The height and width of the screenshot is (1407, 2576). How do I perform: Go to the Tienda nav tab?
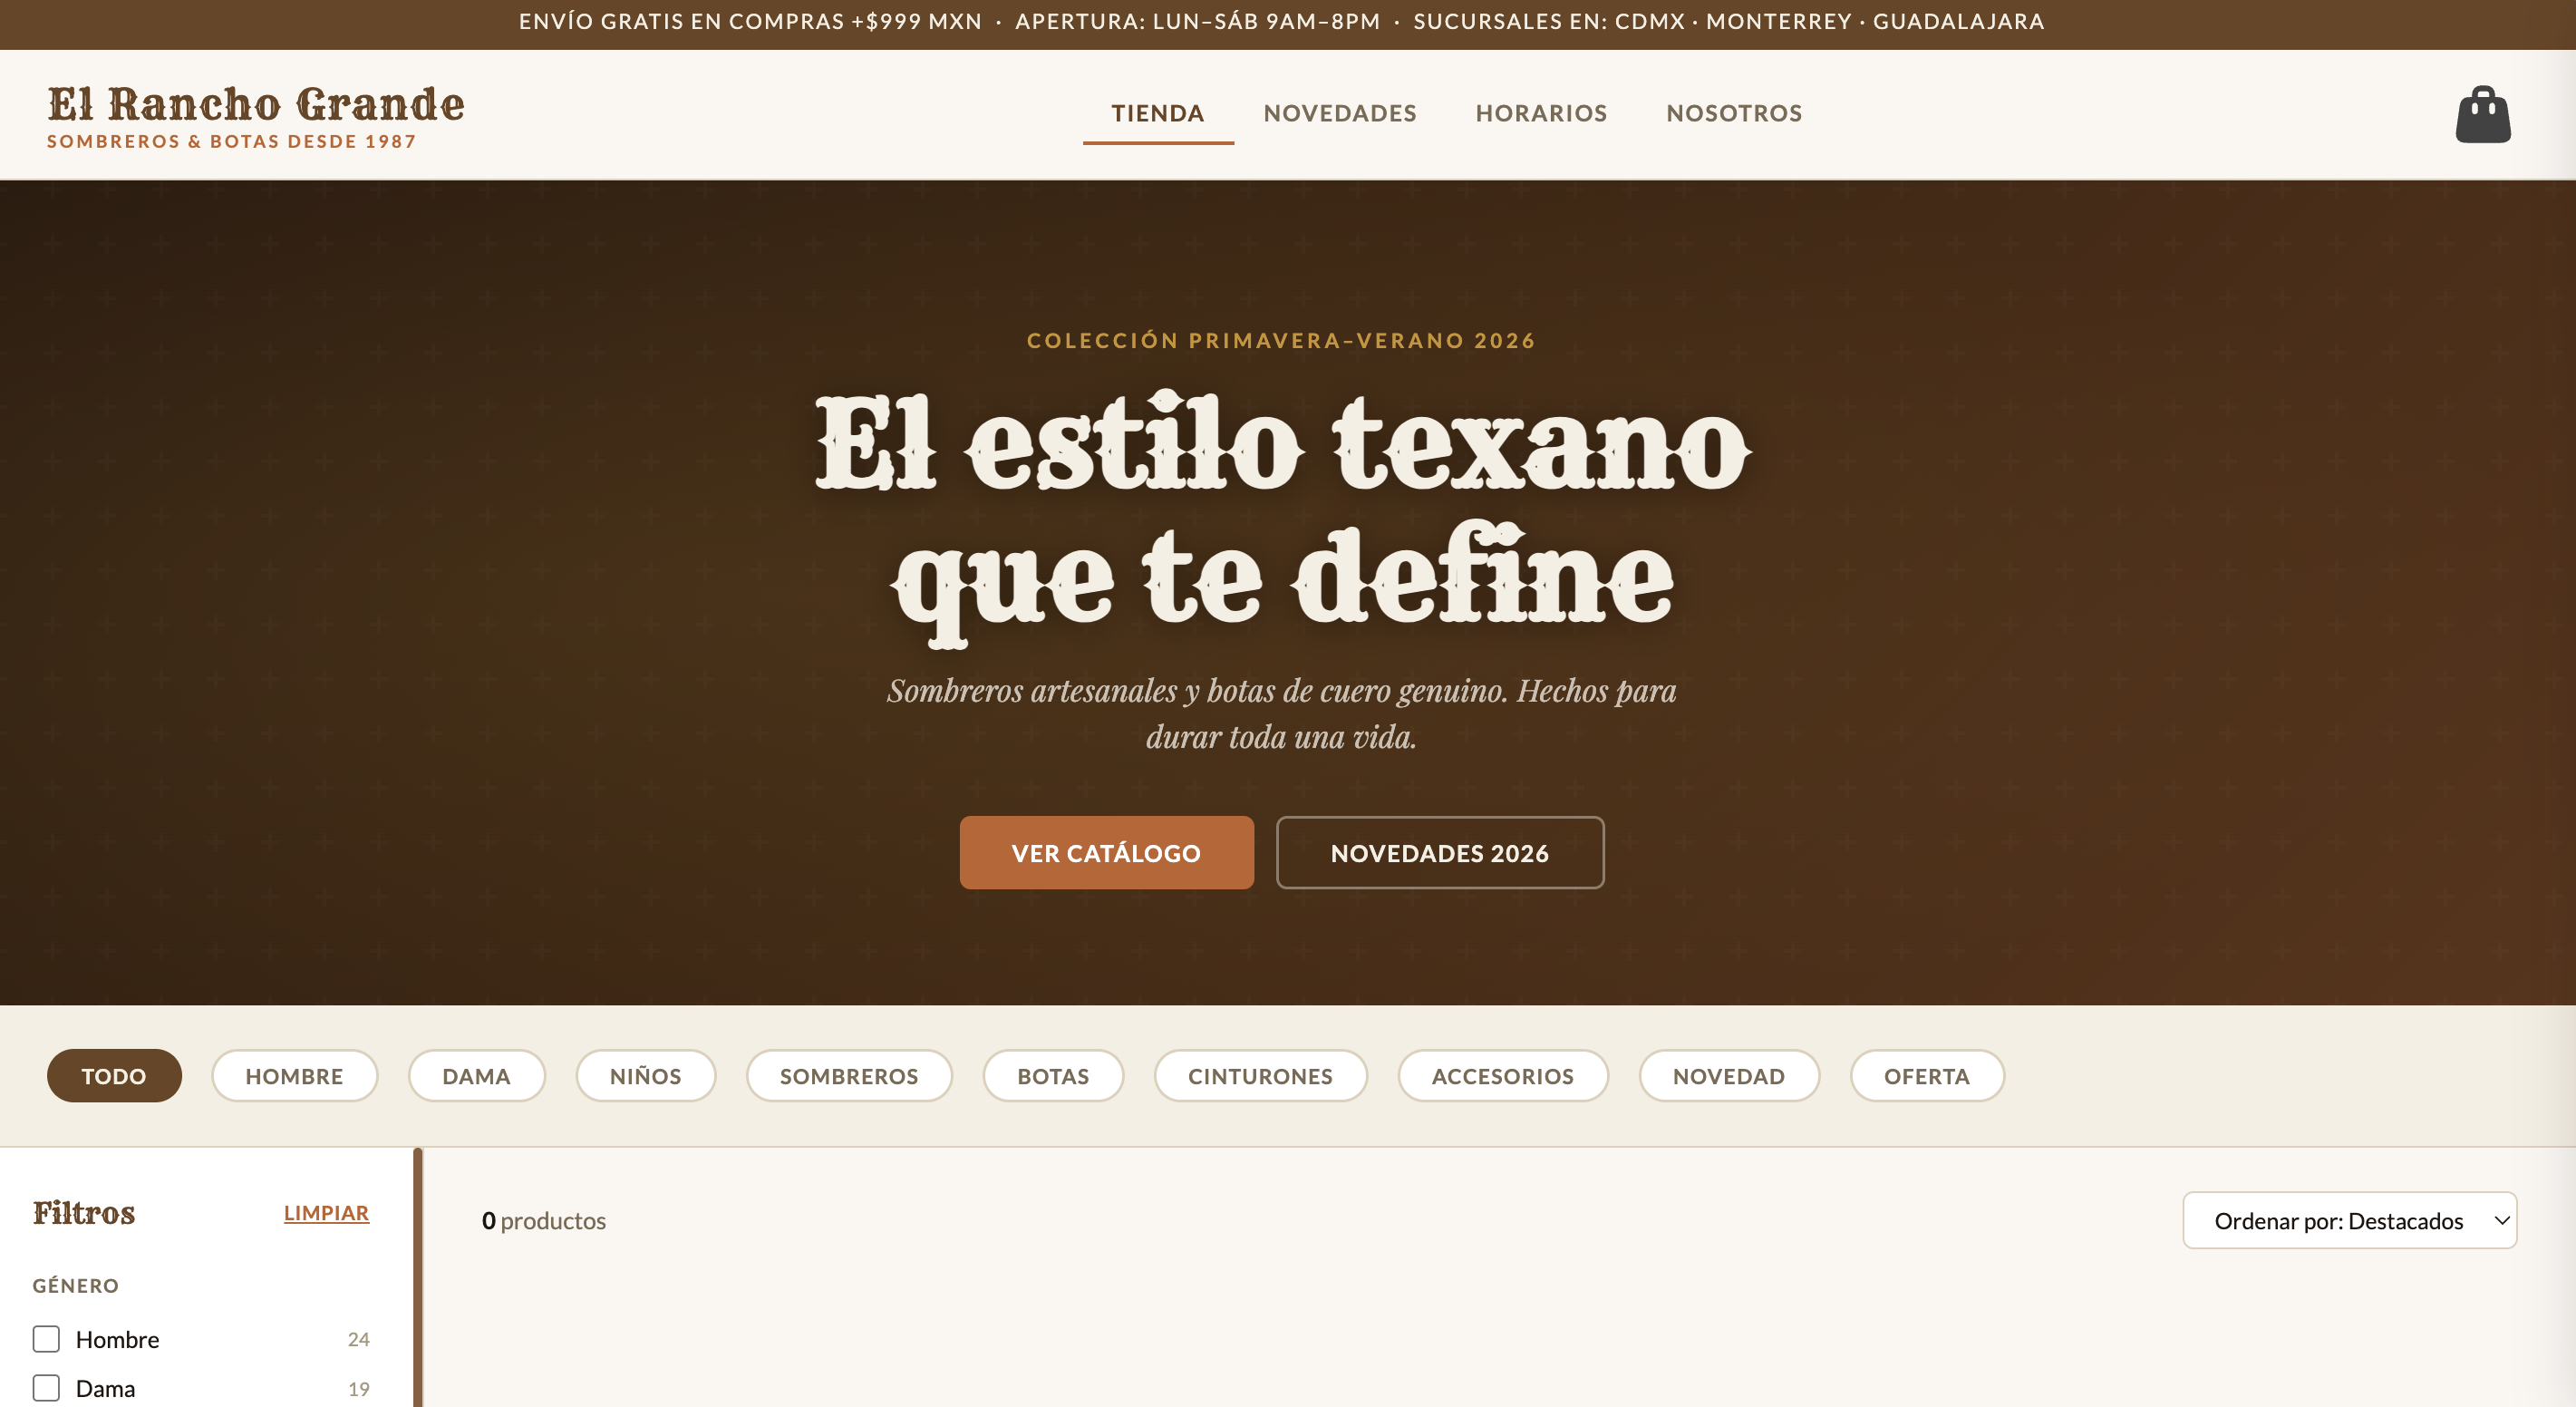(1157, 113)
